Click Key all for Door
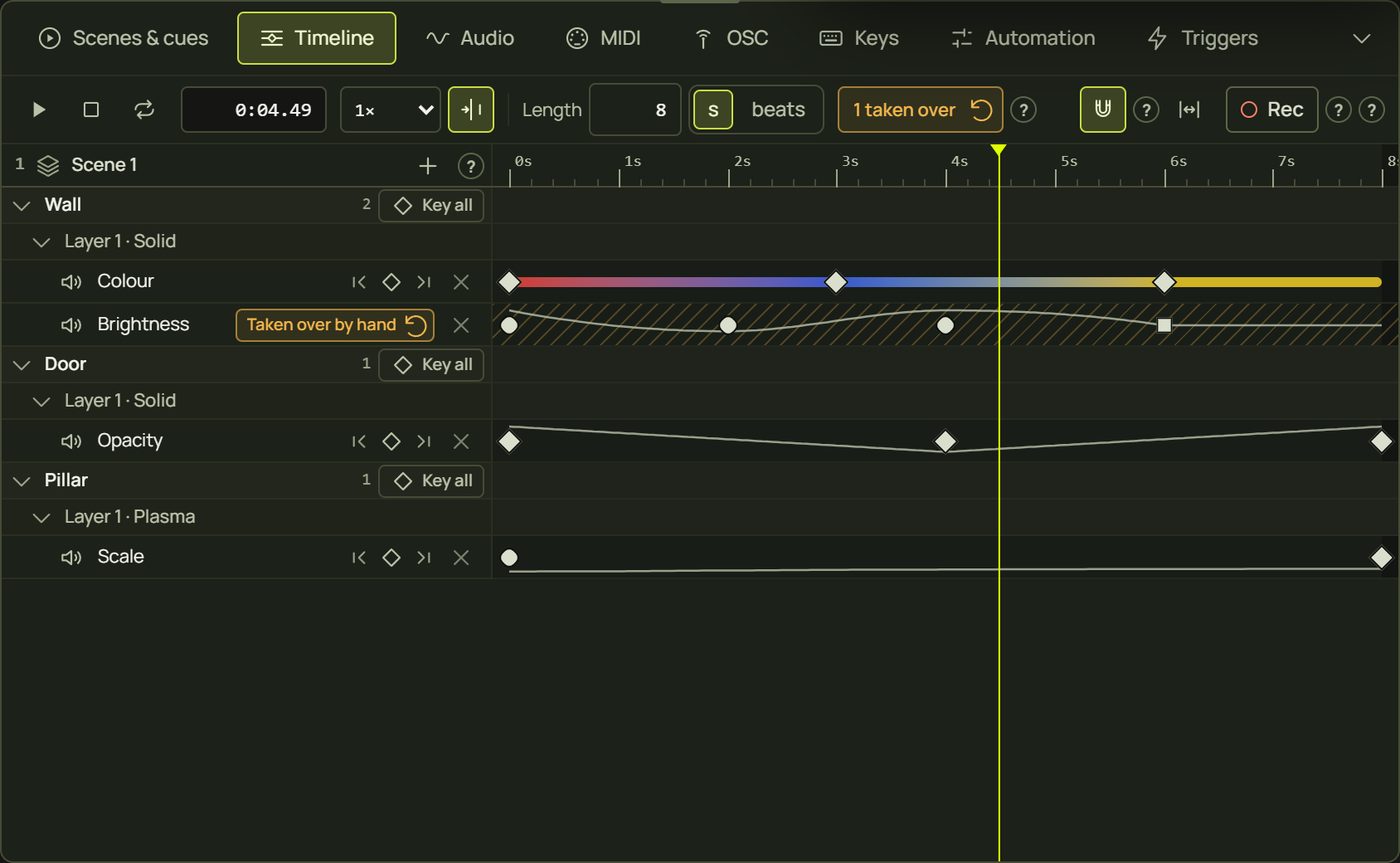The width and height of the screenshot is (1400, 863). (431, 364)
